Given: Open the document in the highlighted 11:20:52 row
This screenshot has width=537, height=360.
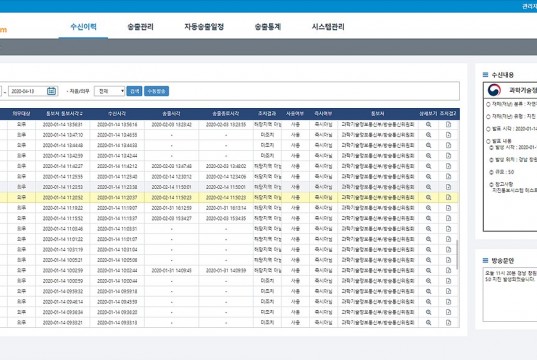Looking at the screenshot, I should pos(448,198).
